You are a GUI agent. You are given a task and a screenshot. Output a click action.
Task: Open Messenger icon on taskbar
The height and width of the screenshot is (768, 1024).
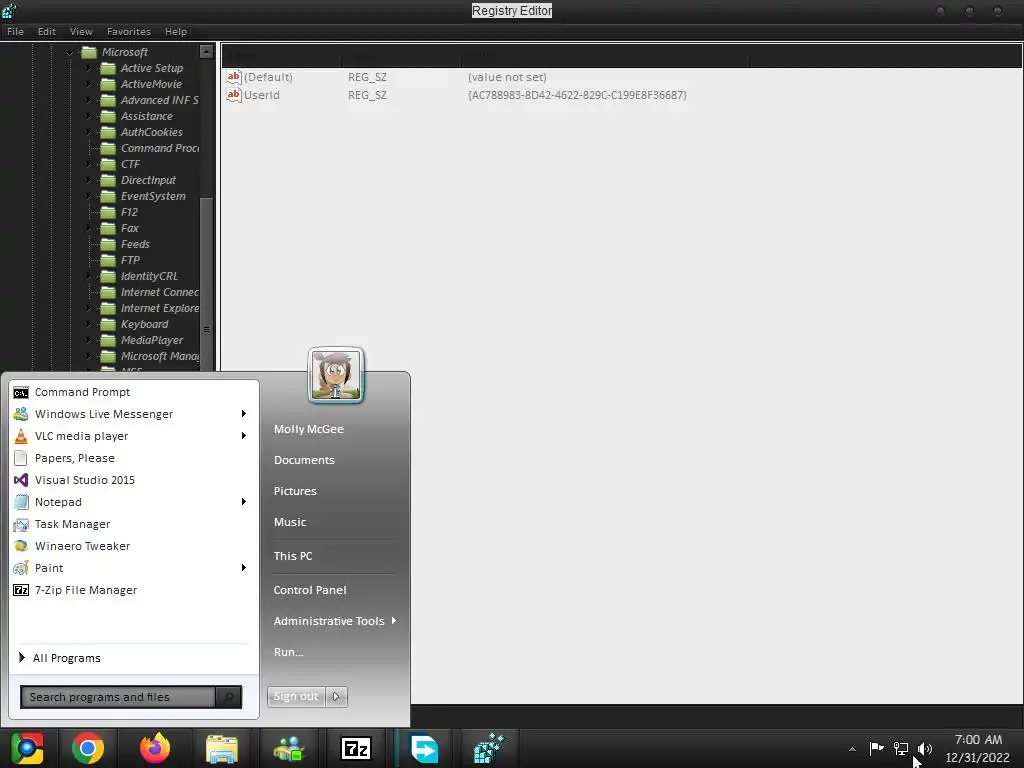(289, 748)
